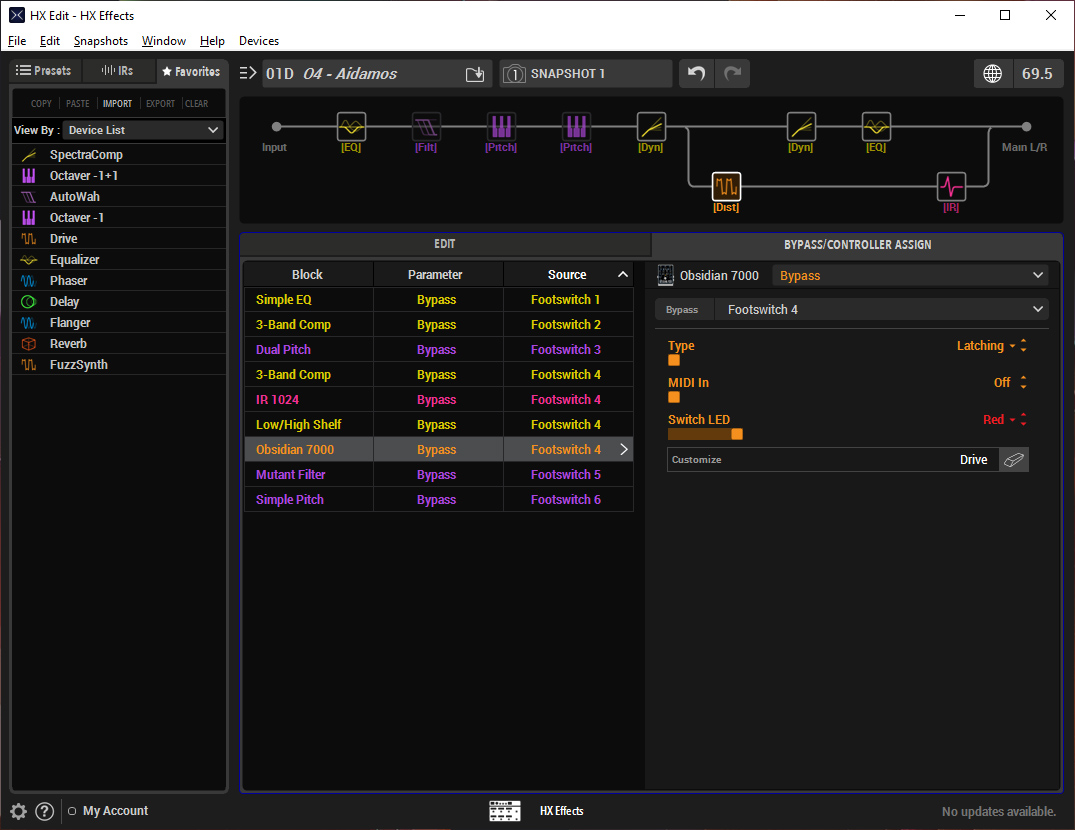Screen dimensions: 1075x830
Task: Open the Devices menu
Action: pyautogui.click(x=259, y=41)
